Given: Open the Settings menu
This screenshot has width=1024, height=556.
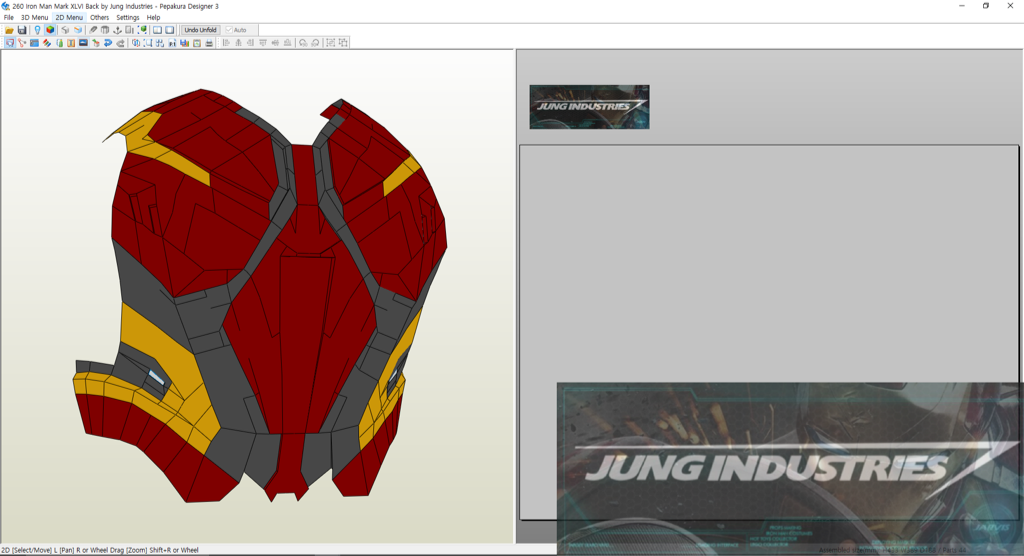Looking at the screenshot, I should [127, 18].
